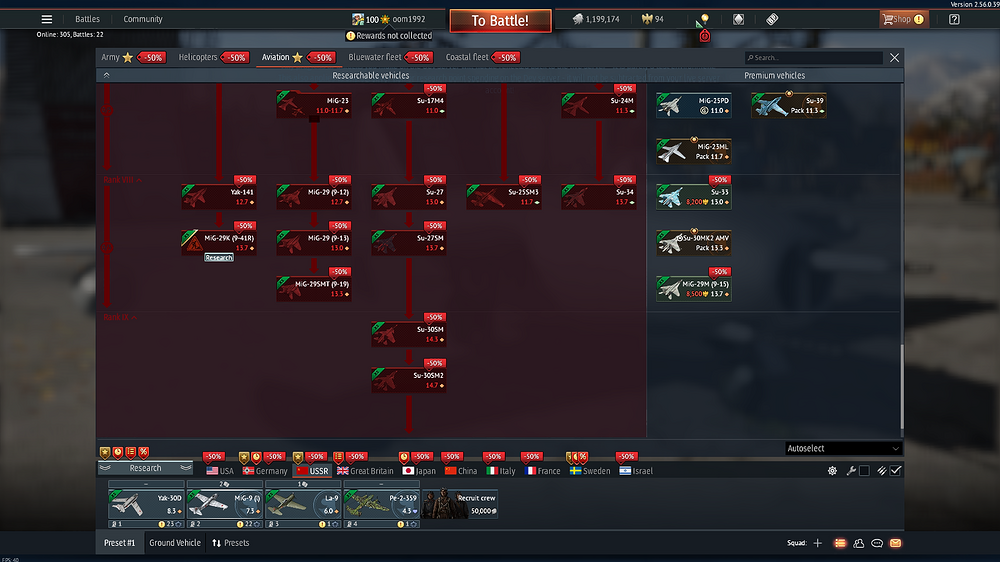Open the gear settings icon near nations bar
This screenshot has width=1000, height=562.
coord(832,471)
